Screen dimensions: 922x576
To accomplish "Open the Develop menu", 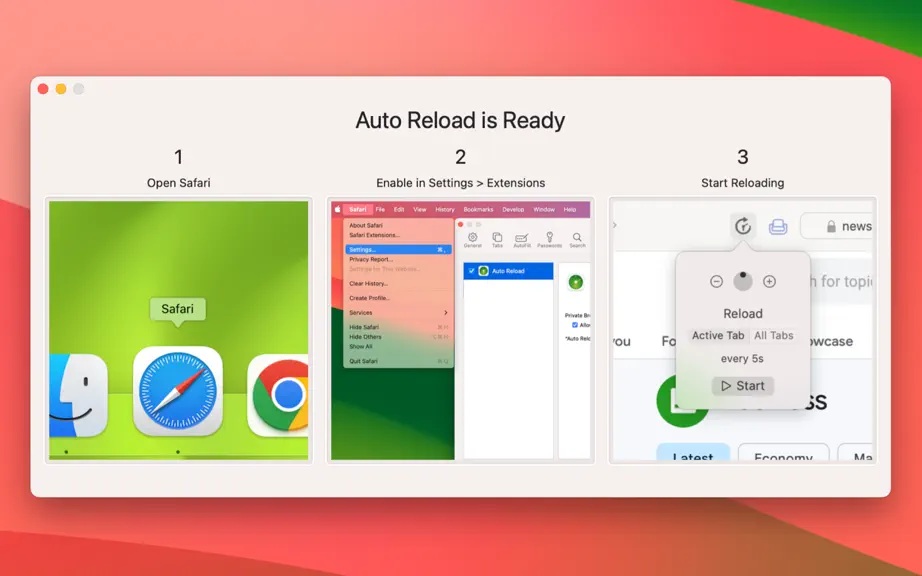I will 513,209.
